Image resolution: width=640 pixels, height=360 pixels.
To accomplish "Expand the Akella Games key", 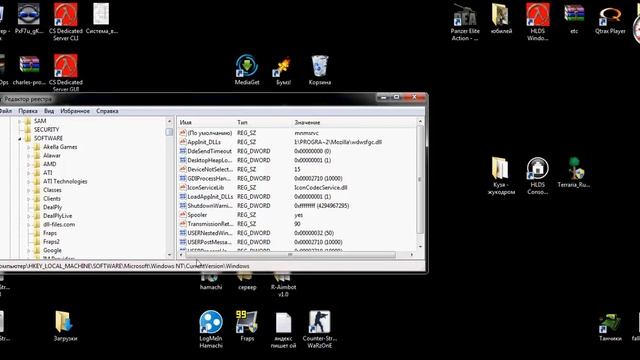I will tap(29, 147).
